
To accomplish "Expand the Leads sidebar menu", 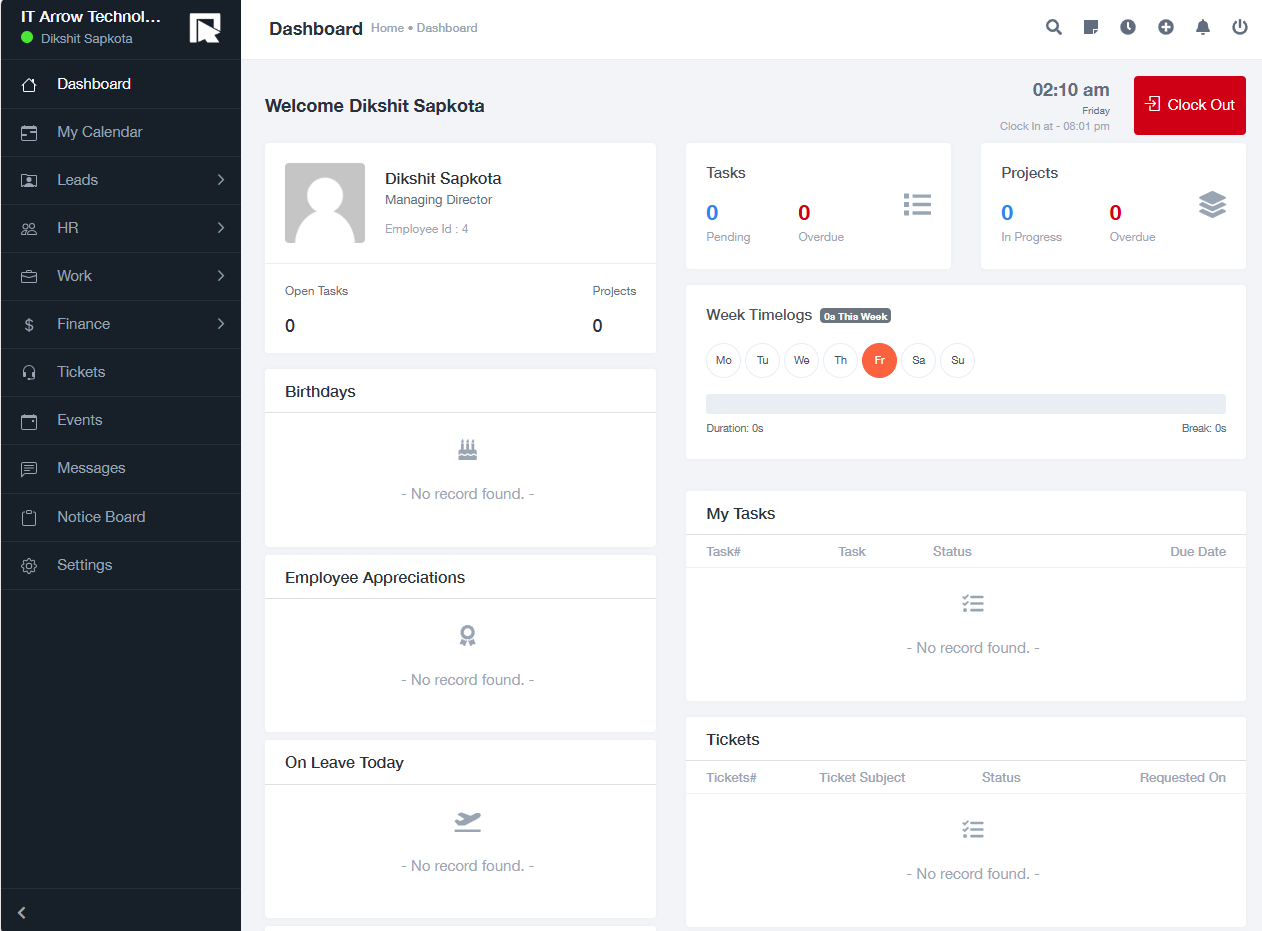I will (120, 180).
